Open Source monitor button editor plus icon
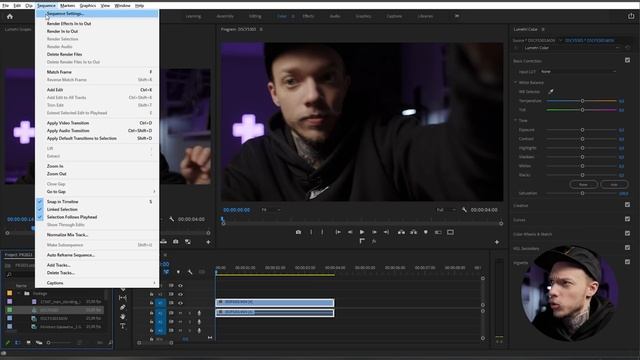 [x=208, y=242]
